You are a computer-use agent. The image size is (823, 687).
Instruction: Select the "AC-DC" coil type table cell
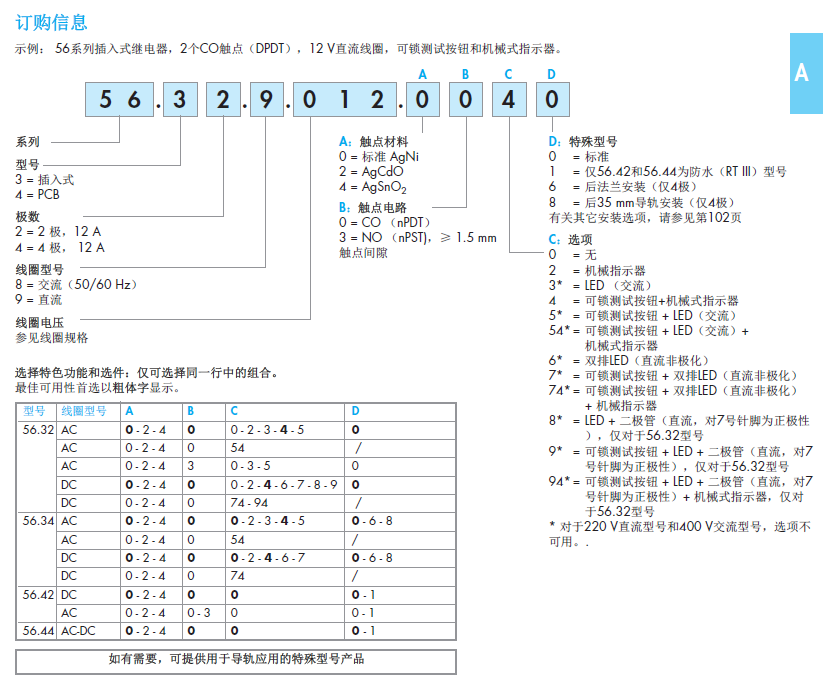pyautogui.click(x=78, y=631)
